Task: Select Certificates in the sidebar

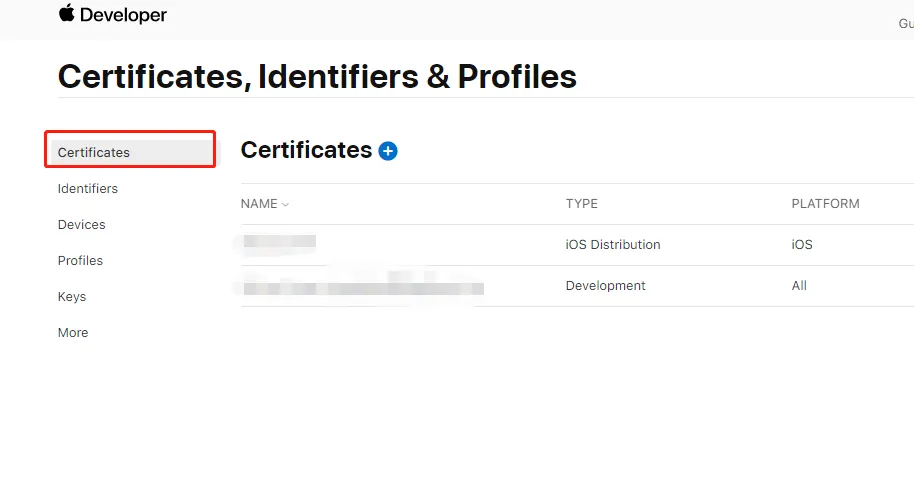Action: [x=94, y=152]
